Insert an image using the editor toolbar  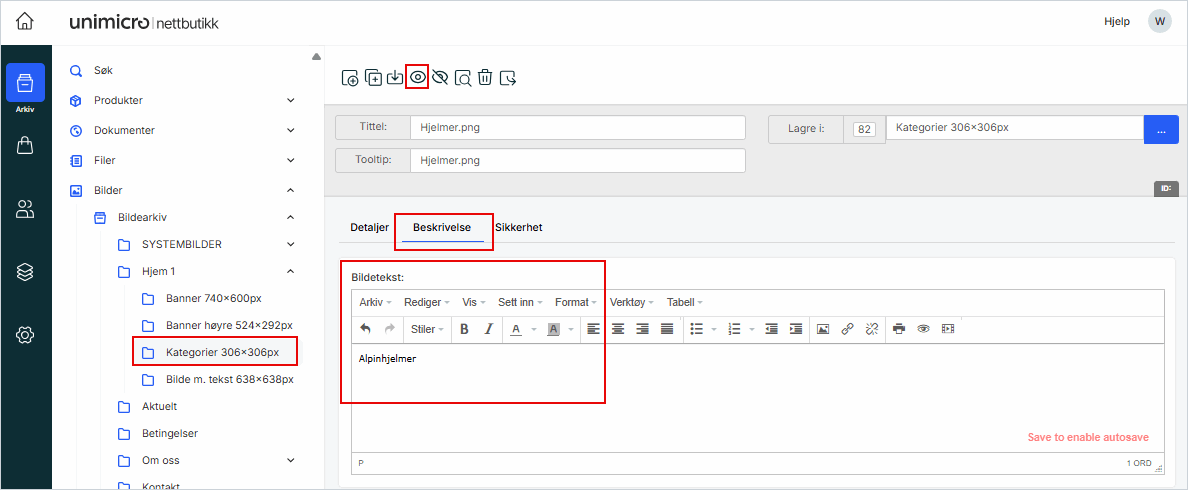coord(823,329)
